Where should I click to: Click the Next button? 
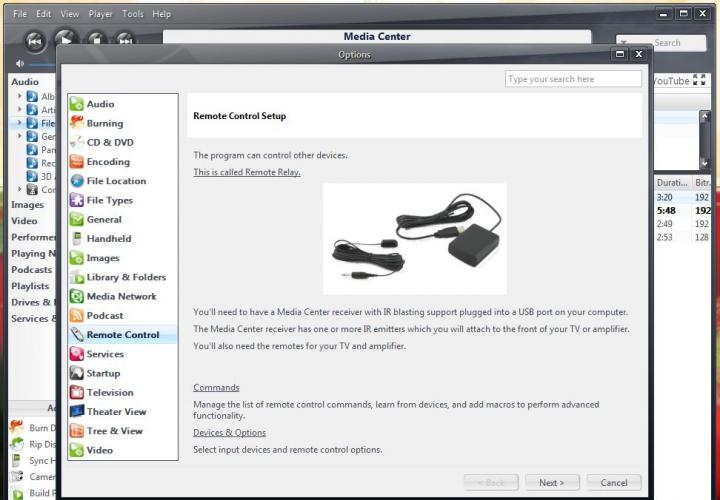(x=552, y=482)
